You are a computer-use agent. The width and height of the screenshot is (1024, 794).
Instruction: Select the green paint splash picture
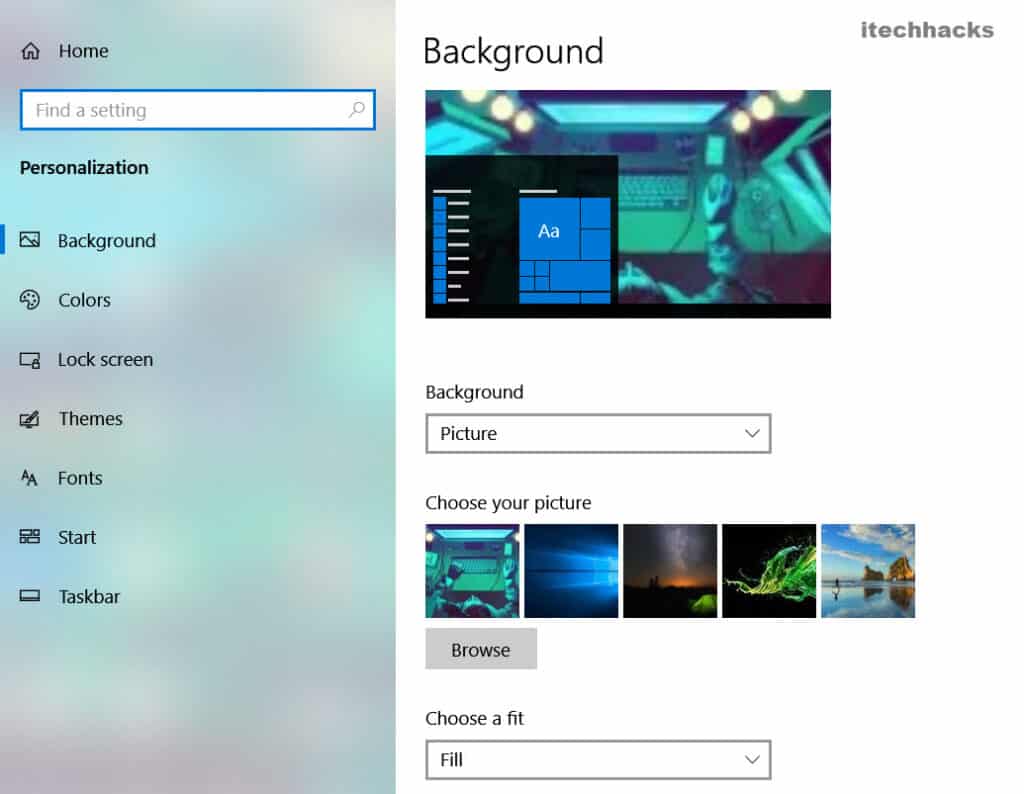coord(769,571)
